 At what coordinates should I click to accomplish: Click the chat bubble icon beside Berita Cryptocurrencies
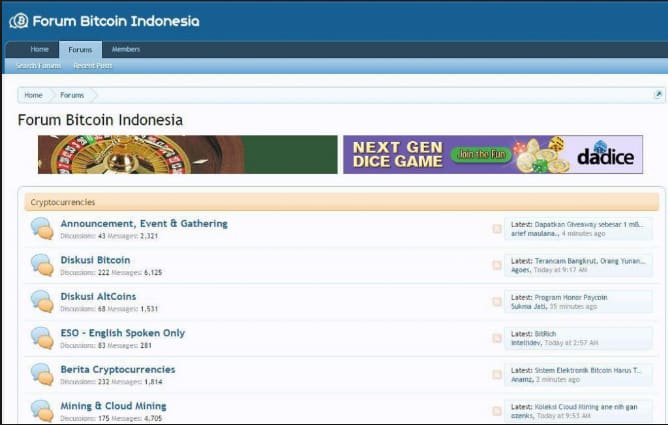click(x=42, y=374)
